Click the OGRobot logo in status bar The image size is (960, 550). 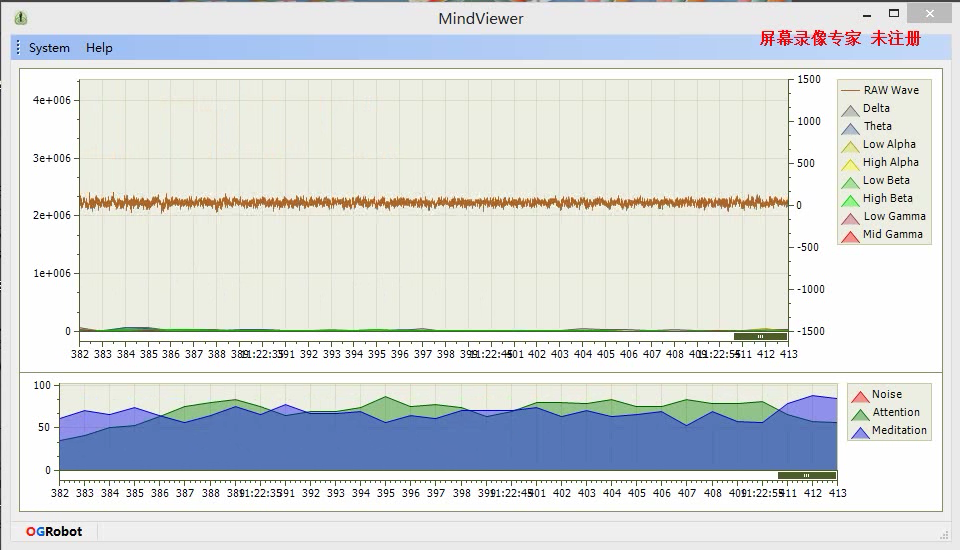pyautogui.click(x=54, y=532)
